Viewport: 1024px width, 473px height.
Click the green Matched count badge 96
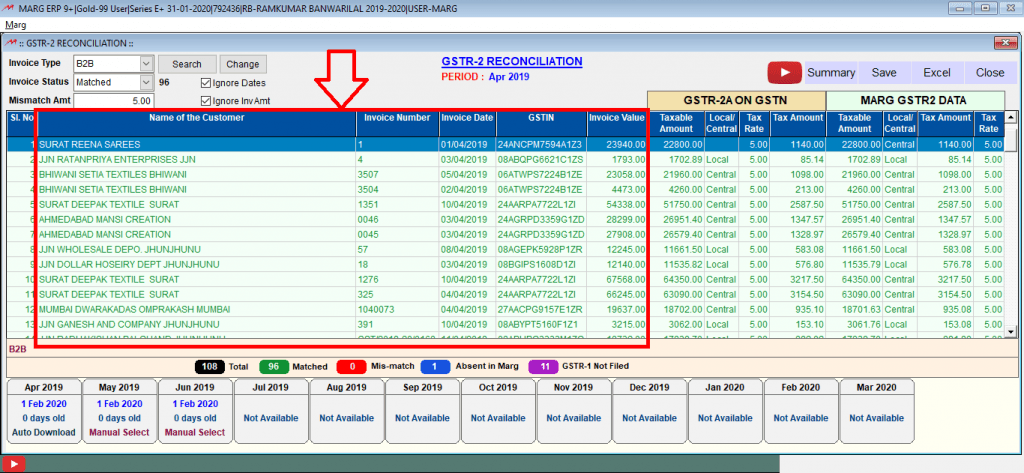(x=274, y=367)
